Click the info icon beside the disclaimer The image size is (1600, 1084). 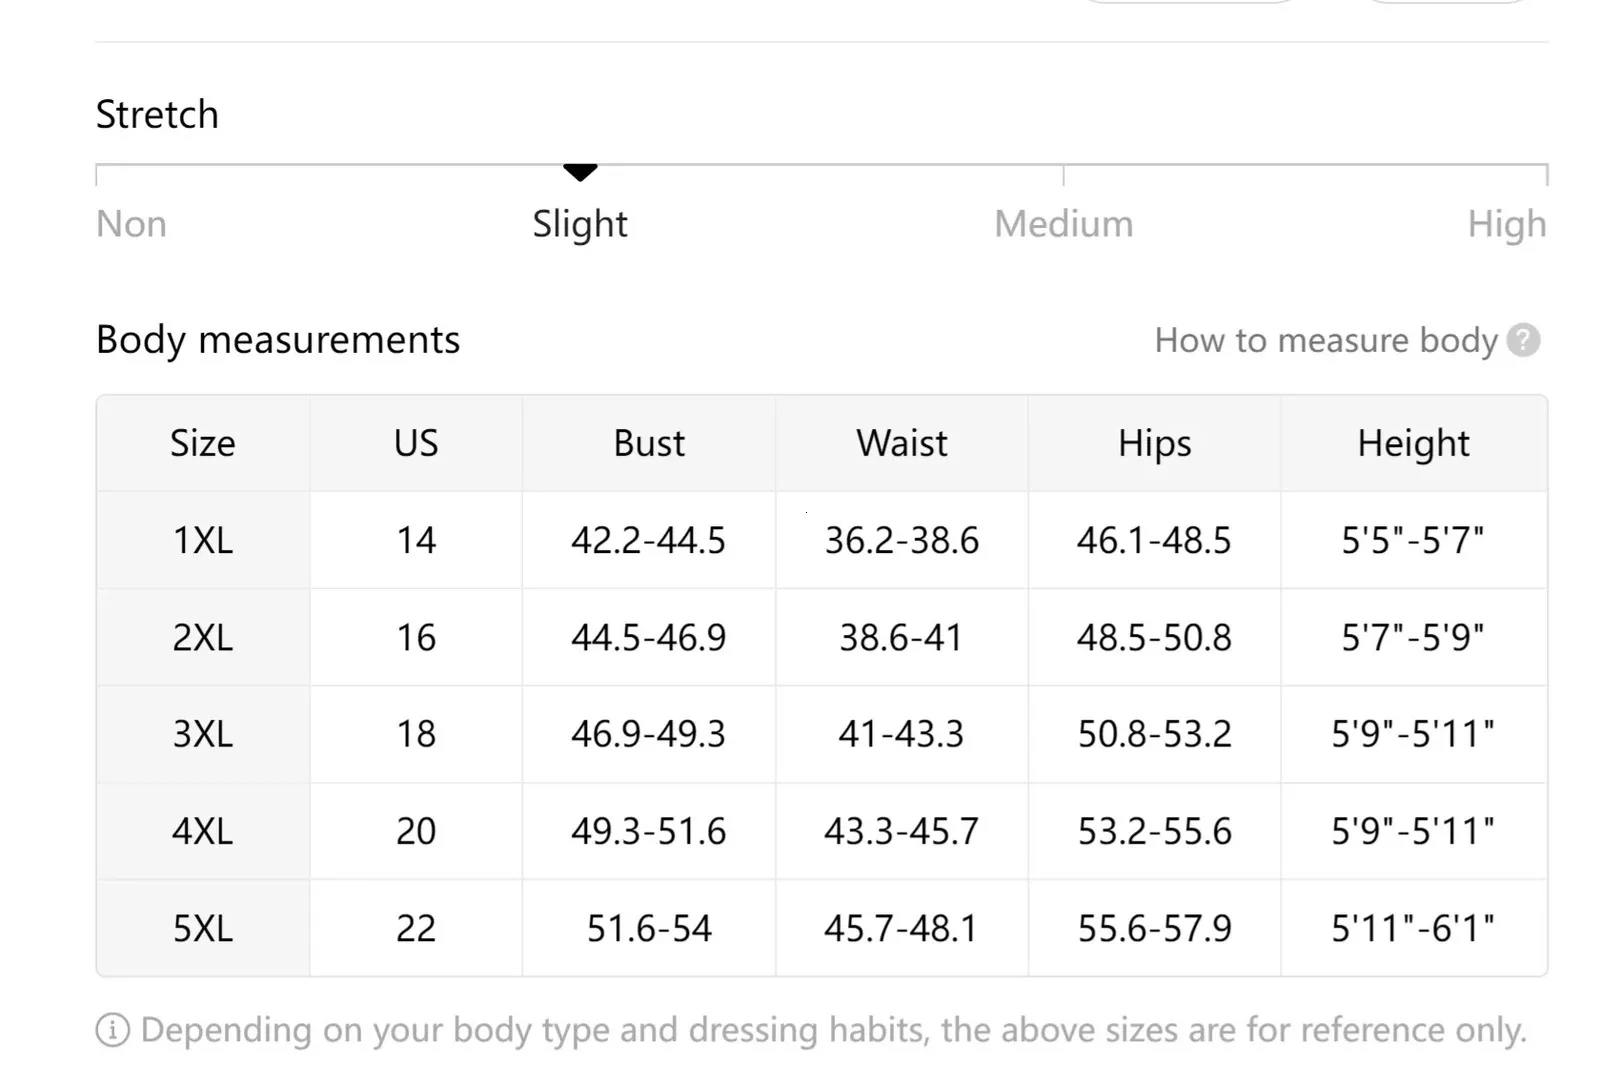pos(113,1030)
